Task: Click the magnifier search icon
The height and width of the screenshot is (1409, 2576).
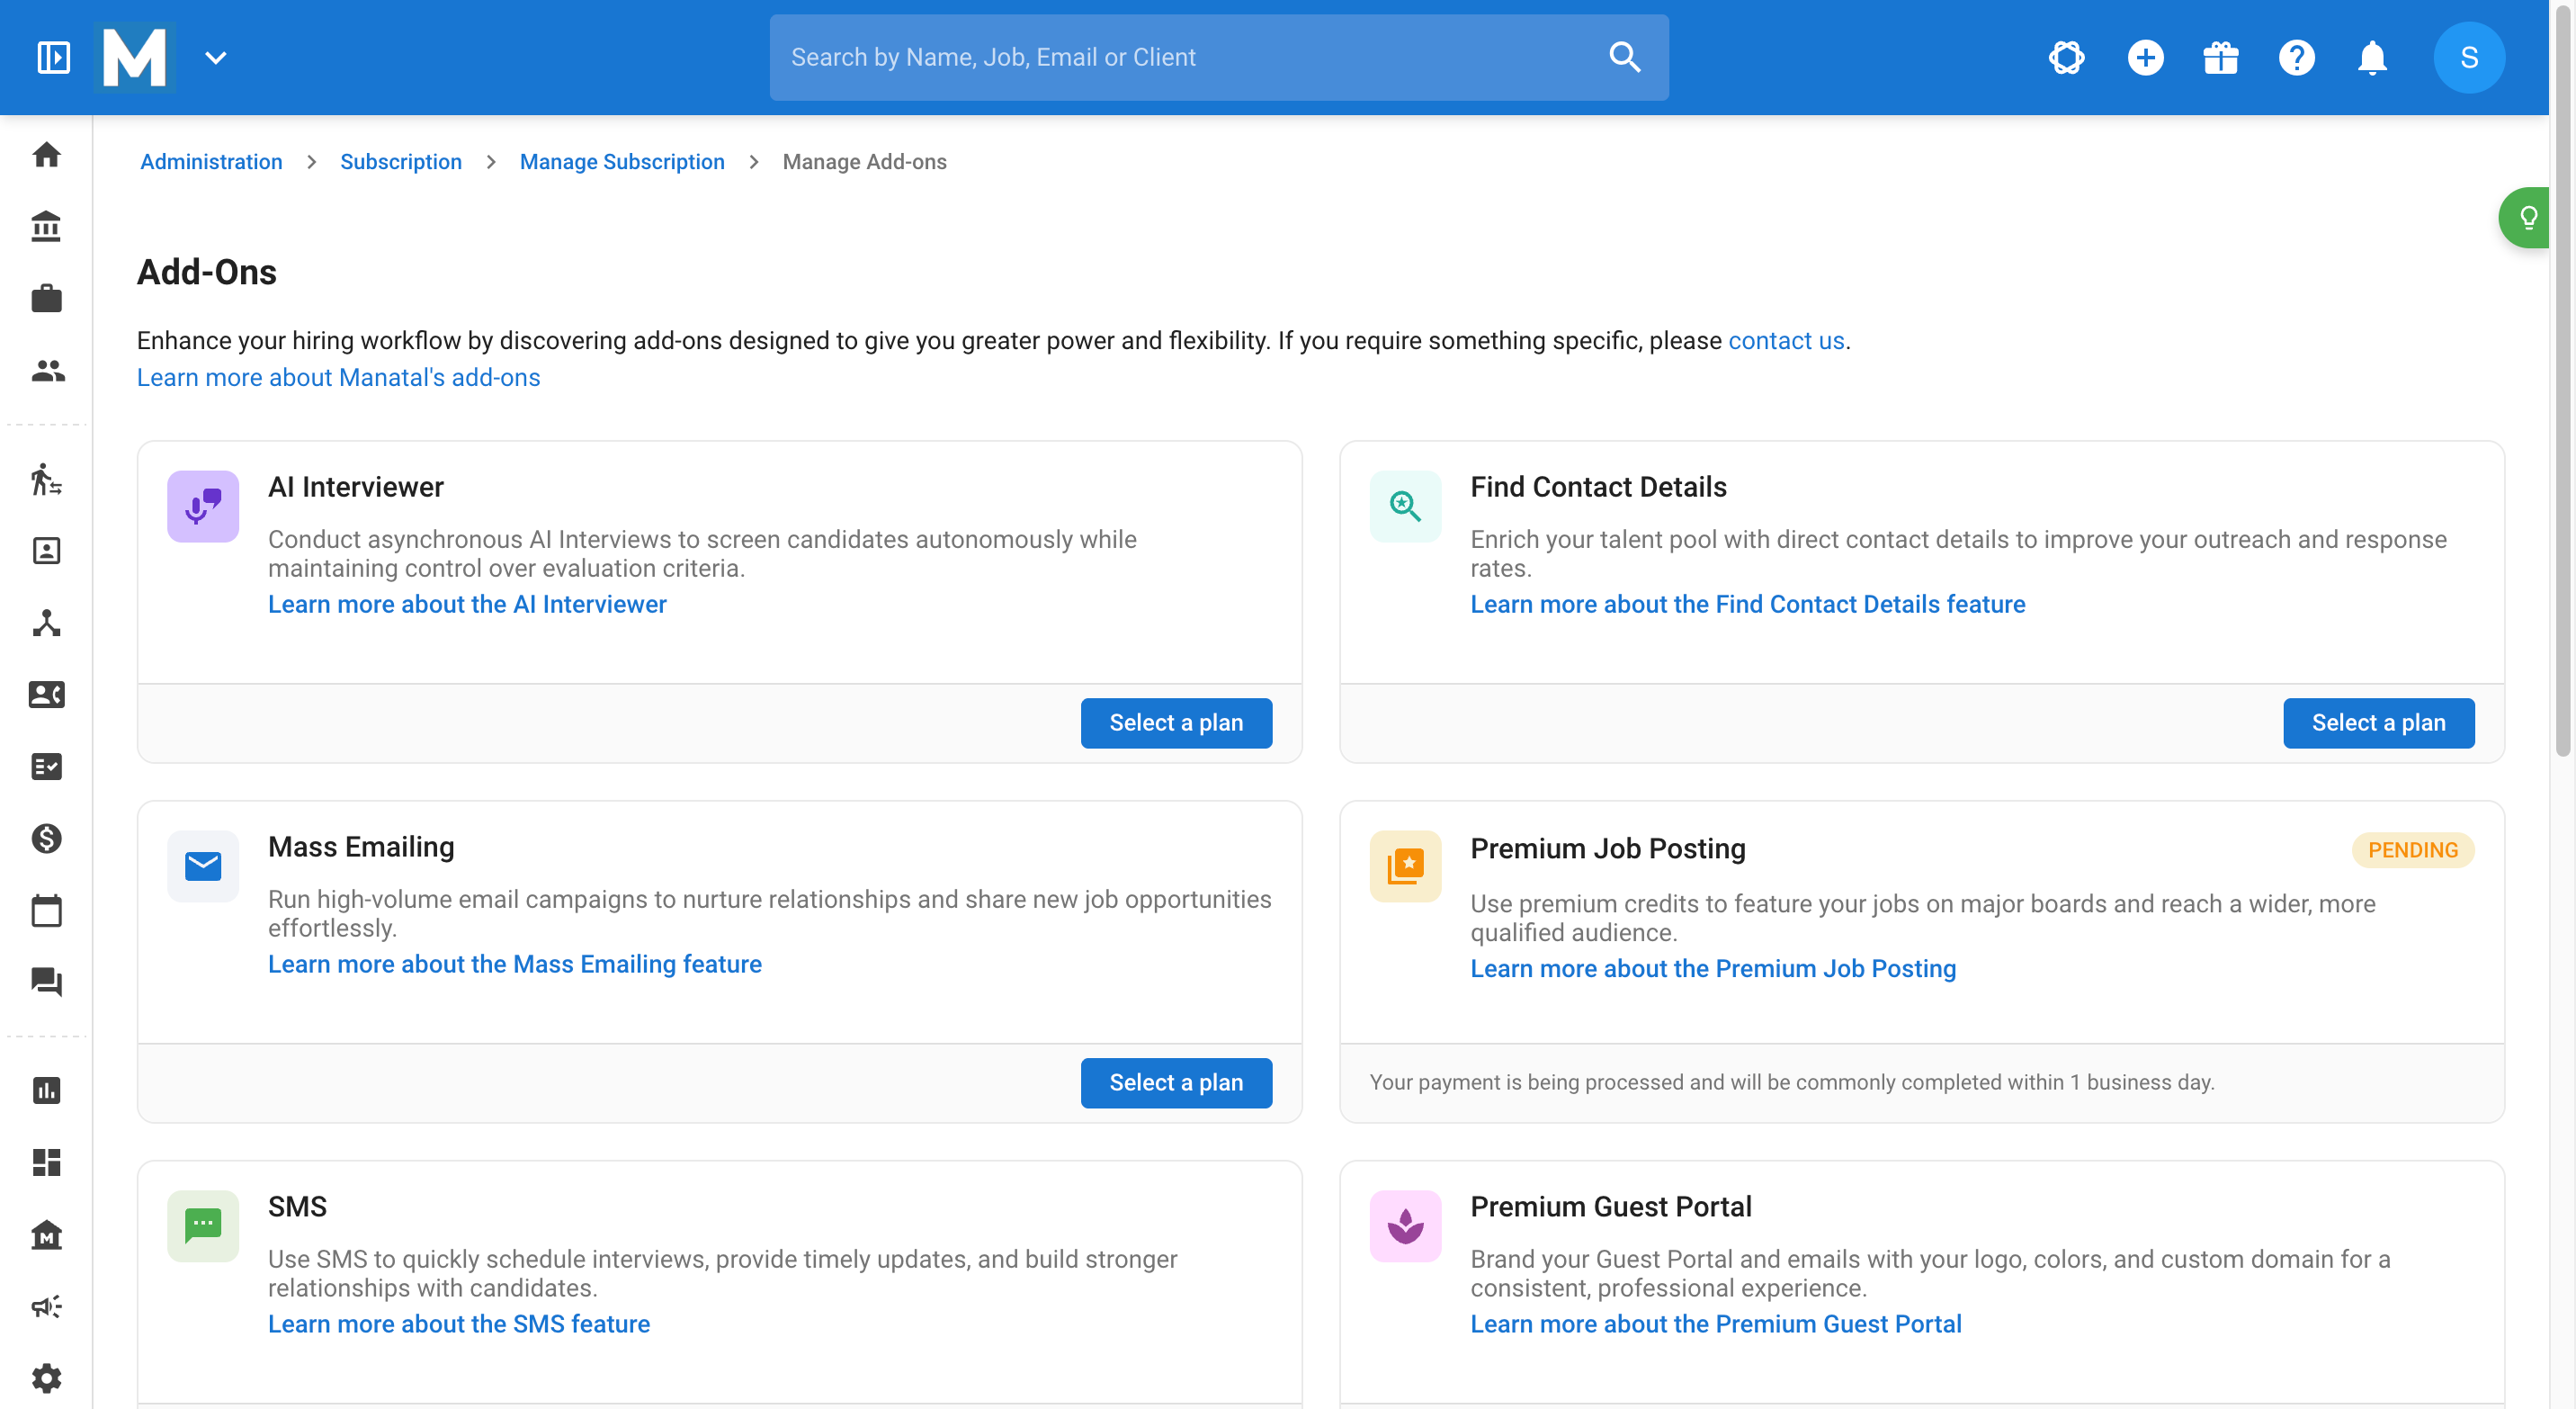Action: 1625,57
